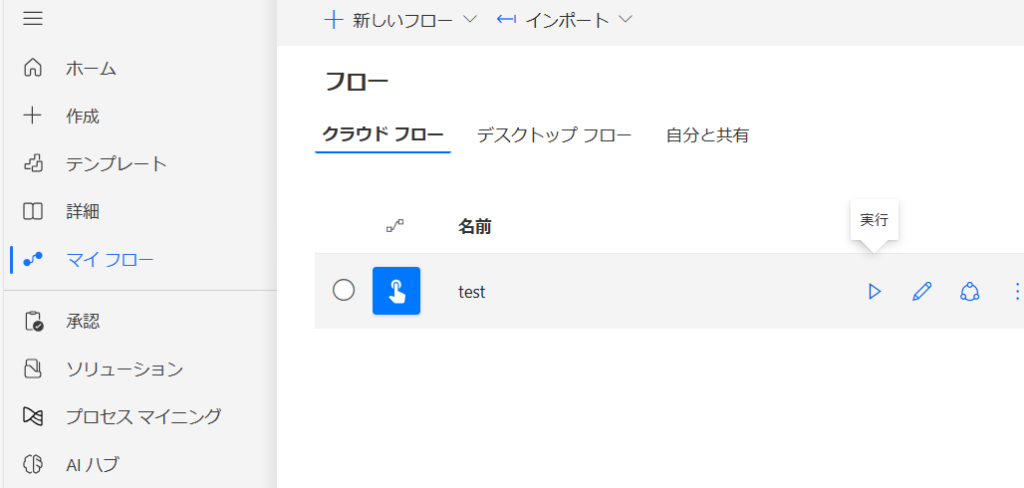Open 作成 in the sidebar
The width and height of the screenshot is (1024, 488).
82,116
